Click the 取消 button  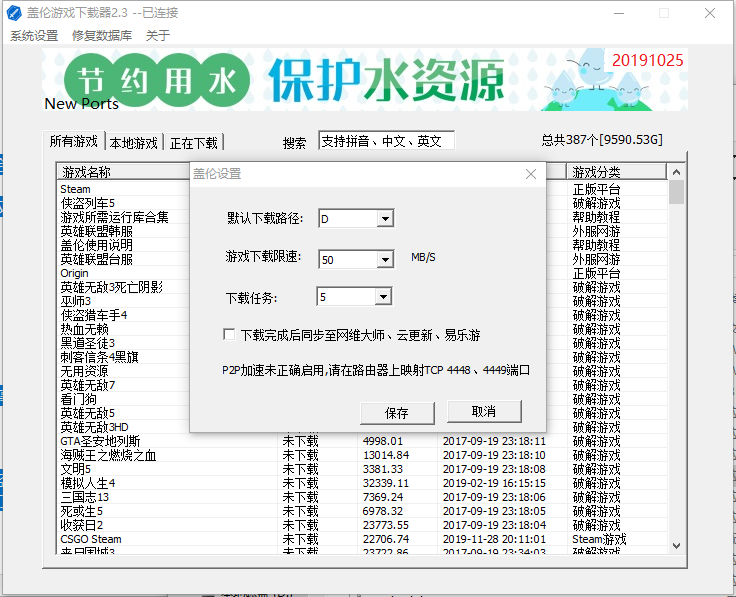point(484,412)
